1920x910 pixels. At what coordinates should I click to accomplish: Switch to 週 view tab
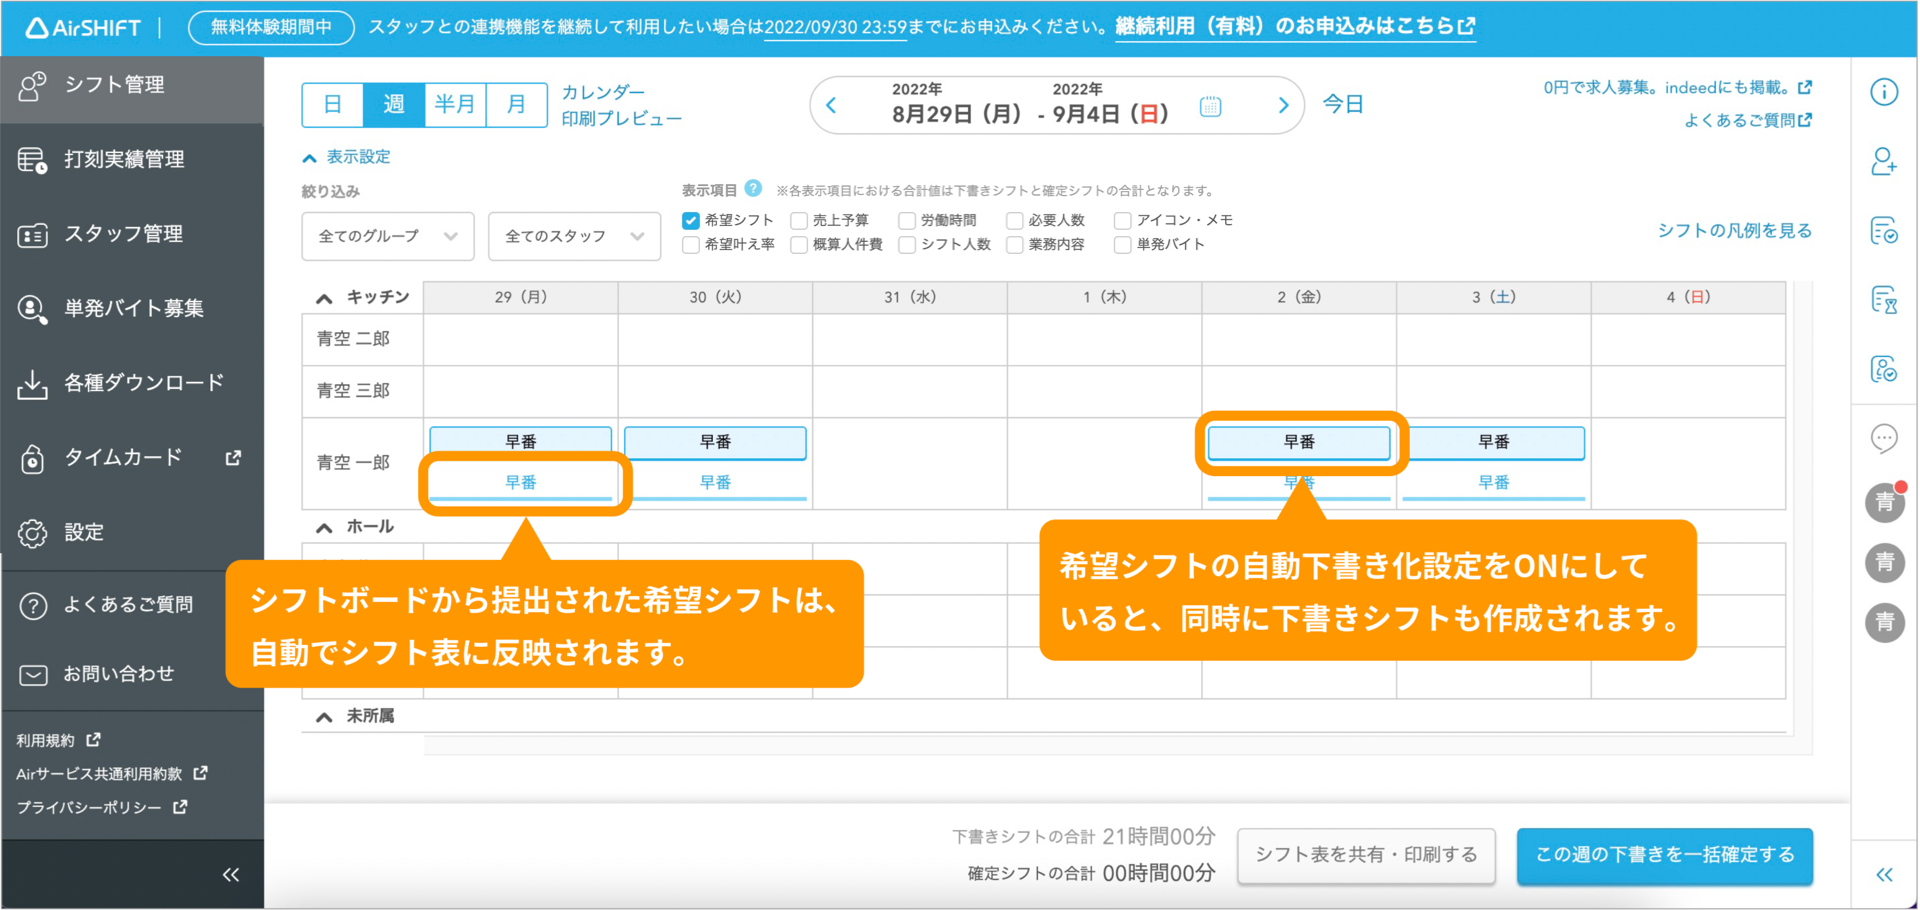[394, 105]
